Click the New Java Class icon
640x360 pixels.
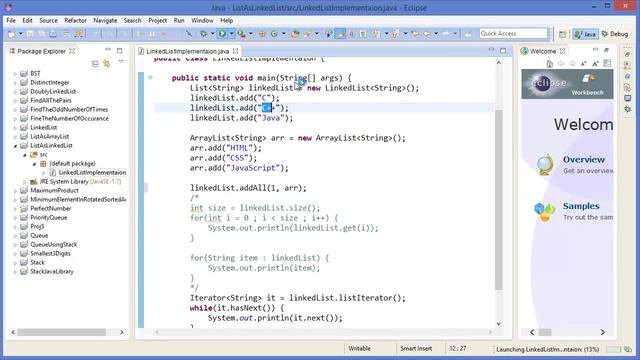274,34
